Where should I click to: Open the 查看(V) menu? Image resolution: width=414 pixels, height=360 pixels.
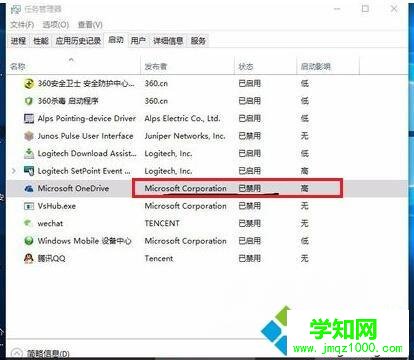coord(90,25)
